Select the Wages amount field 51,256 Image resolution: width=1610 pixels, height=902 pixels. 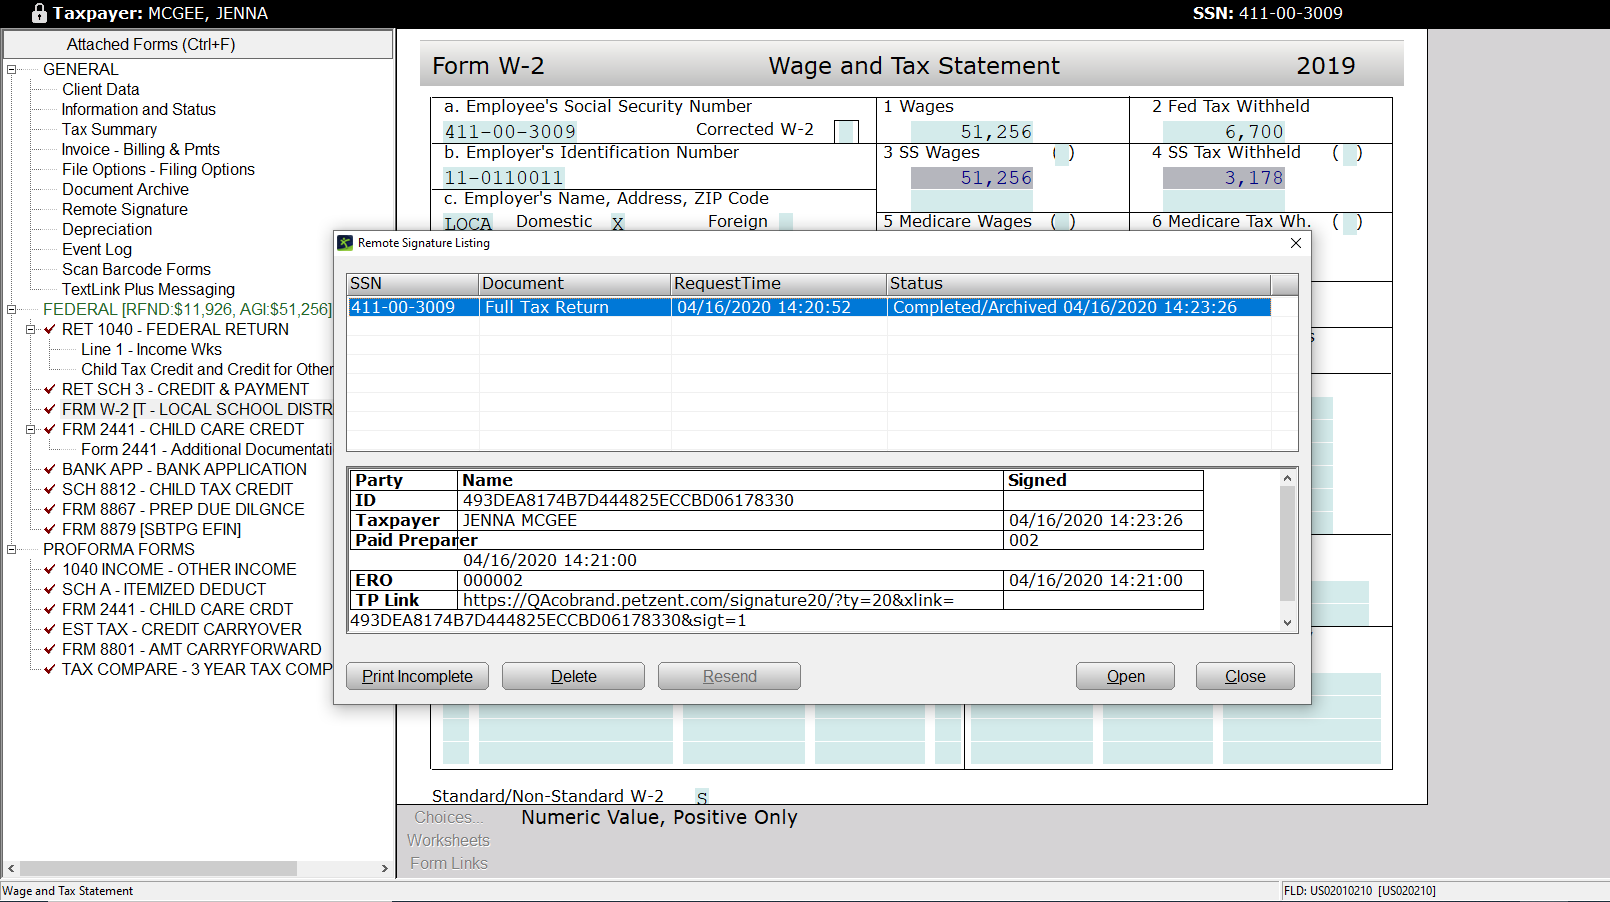(972, 132)
